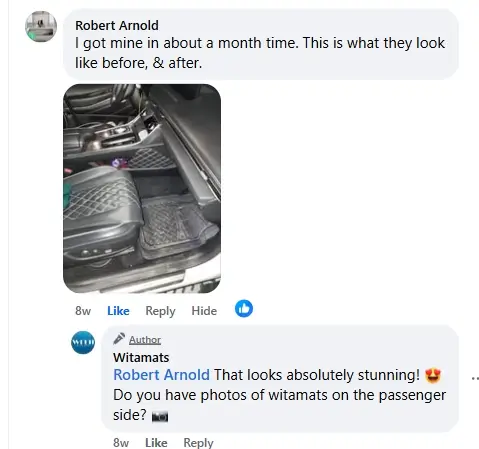
Task: Click the Witamats page avatar
Action: 83,342
